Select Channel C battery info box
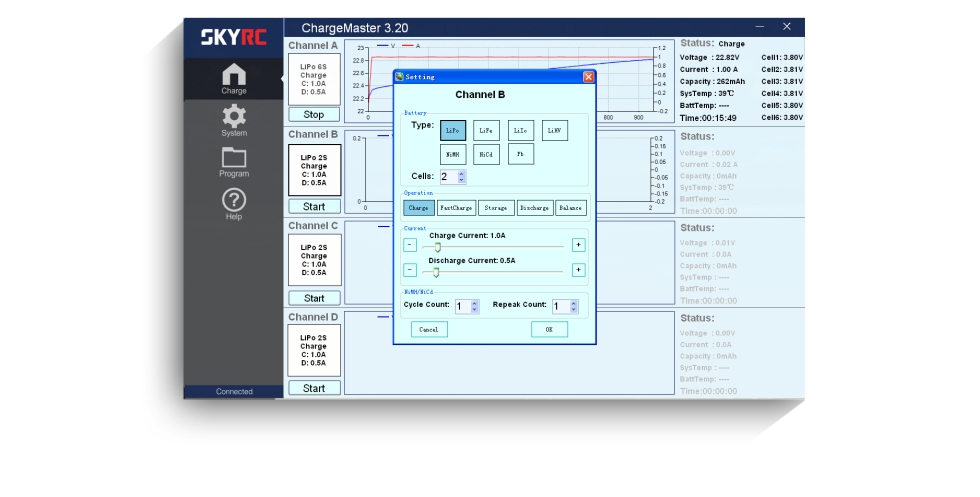 tap(314, 260)
